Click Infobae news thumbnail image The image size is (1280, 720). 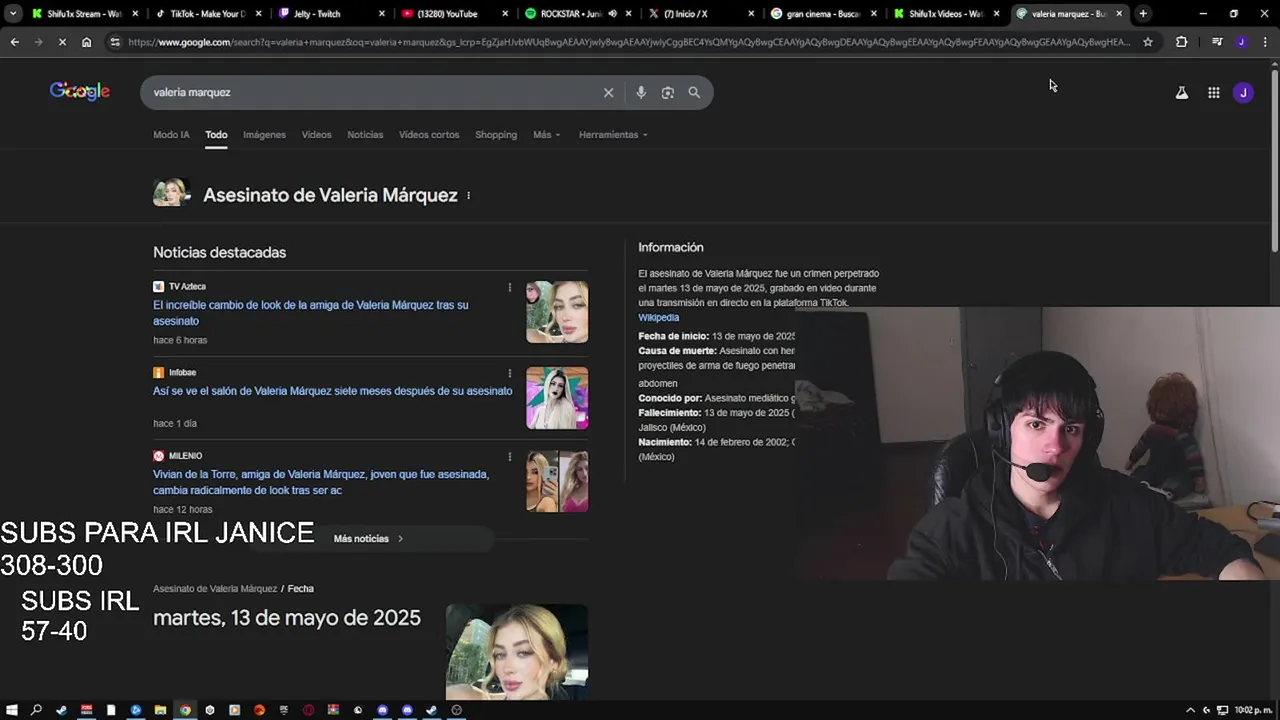pyautogui.click(x=557, y=398)
